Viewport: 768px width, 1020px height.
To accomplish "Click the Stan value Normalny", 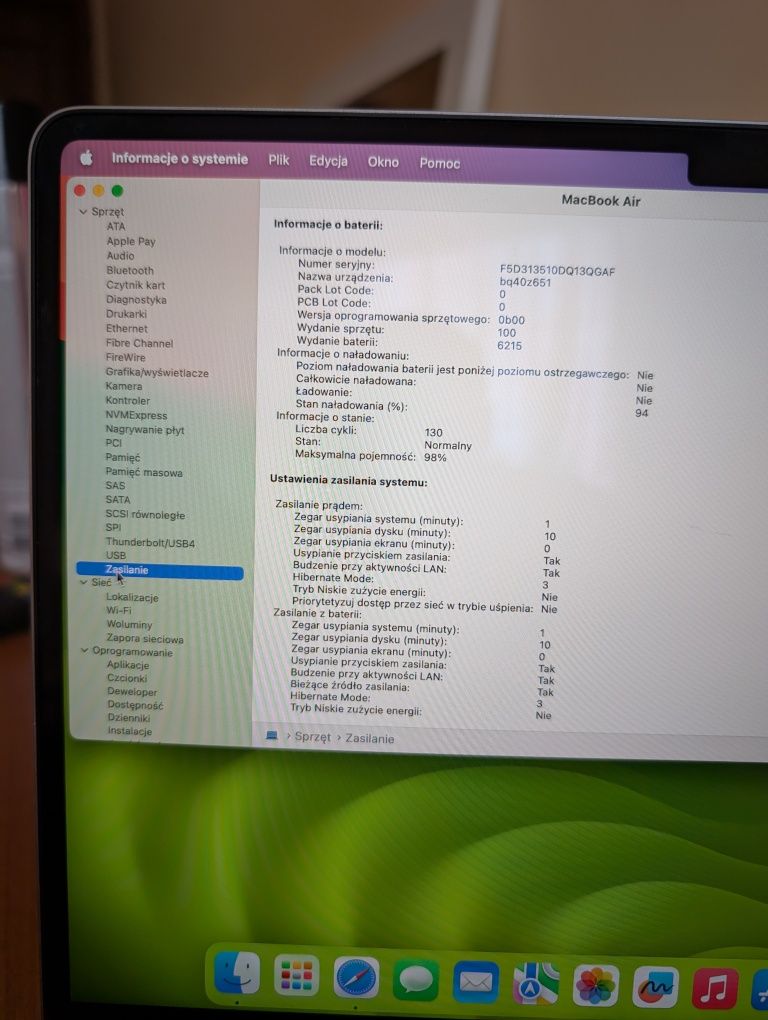I will pos(447,446).
